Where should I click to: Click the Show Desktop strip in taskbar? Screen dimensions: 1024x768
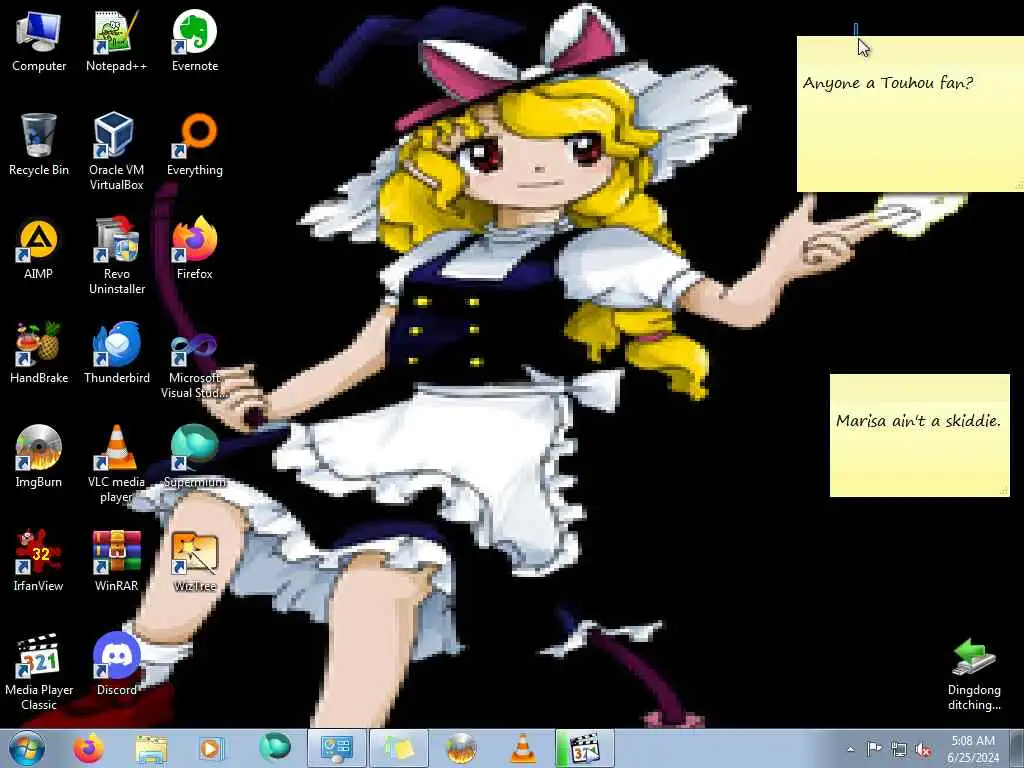tap(1016, 748)
